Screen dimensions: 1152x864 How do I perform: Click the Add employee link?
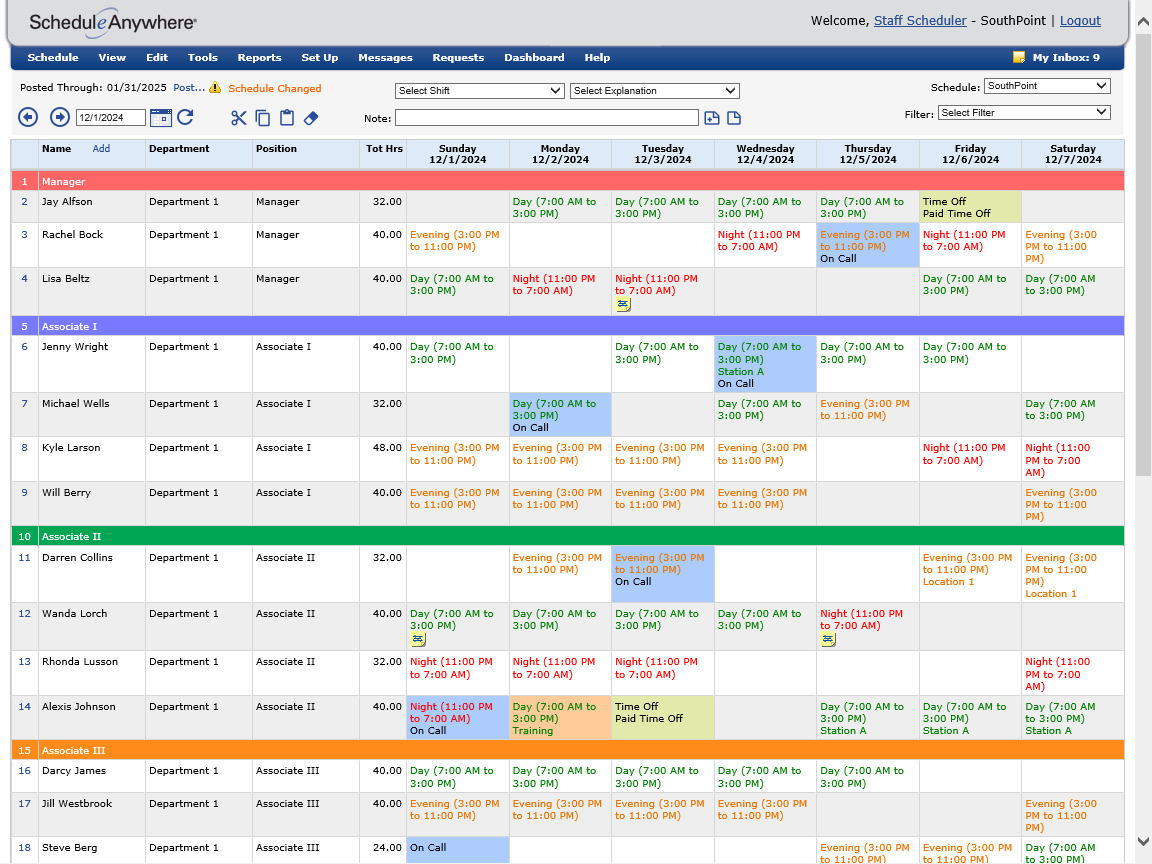tap(101, 149)
